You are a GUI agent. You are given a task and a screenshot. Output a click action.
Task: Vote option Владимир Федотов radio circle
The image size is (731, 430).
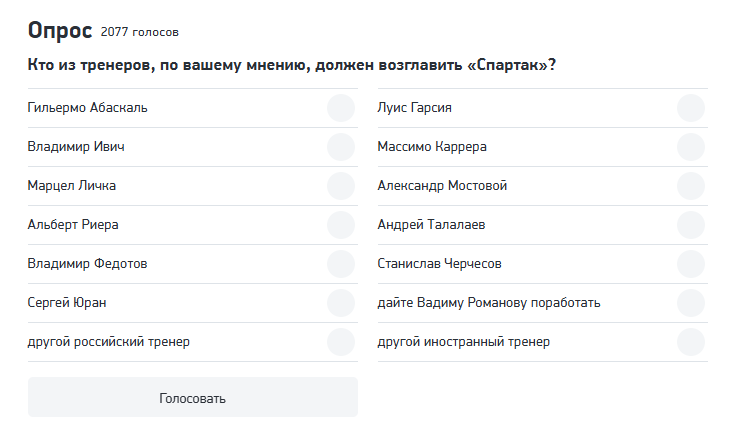[x=341, y=264]
